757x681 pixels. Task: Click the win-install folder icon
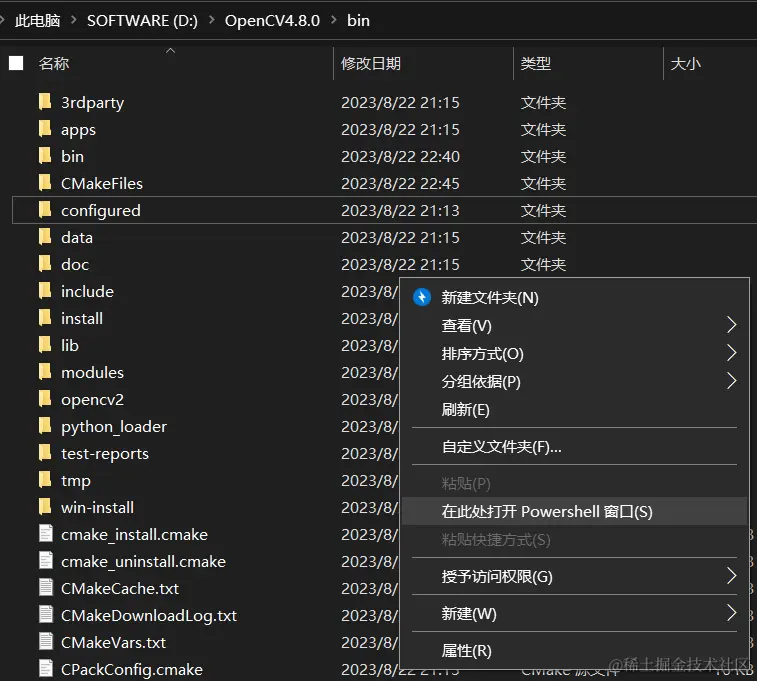[45, 507]
